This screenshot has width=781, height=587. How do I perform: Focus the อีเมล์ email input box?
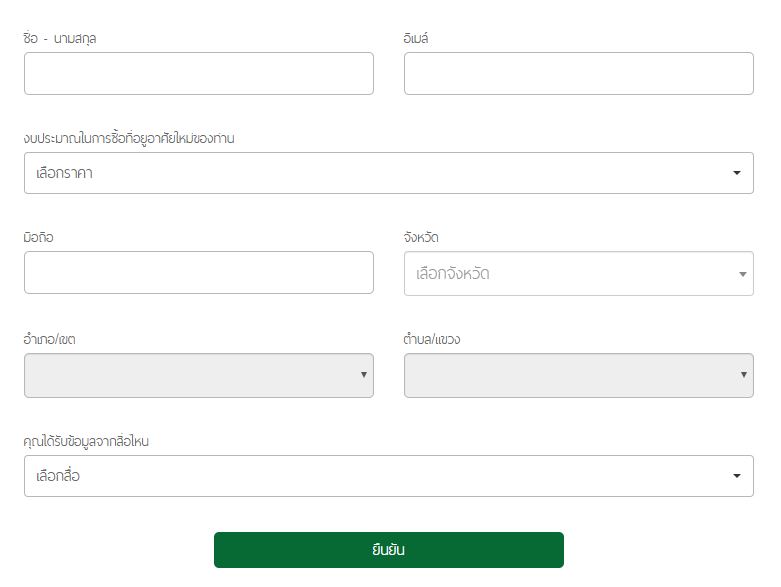coord(578,74)
